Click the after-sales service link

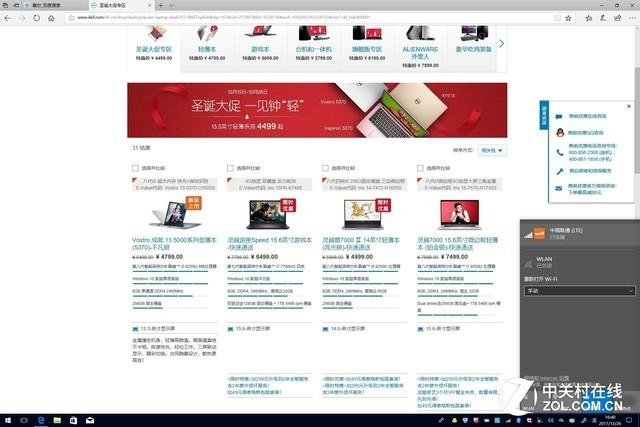590,171
